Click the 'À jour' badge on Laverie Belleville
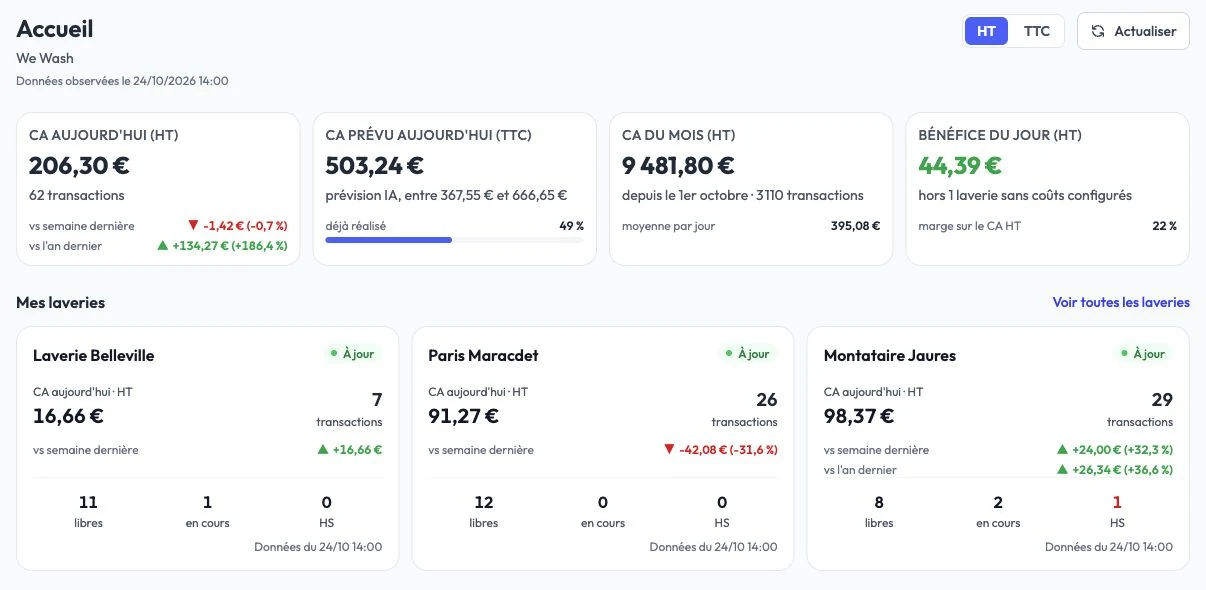Viewport: 1206px width, 590px height. pos(352,354)
